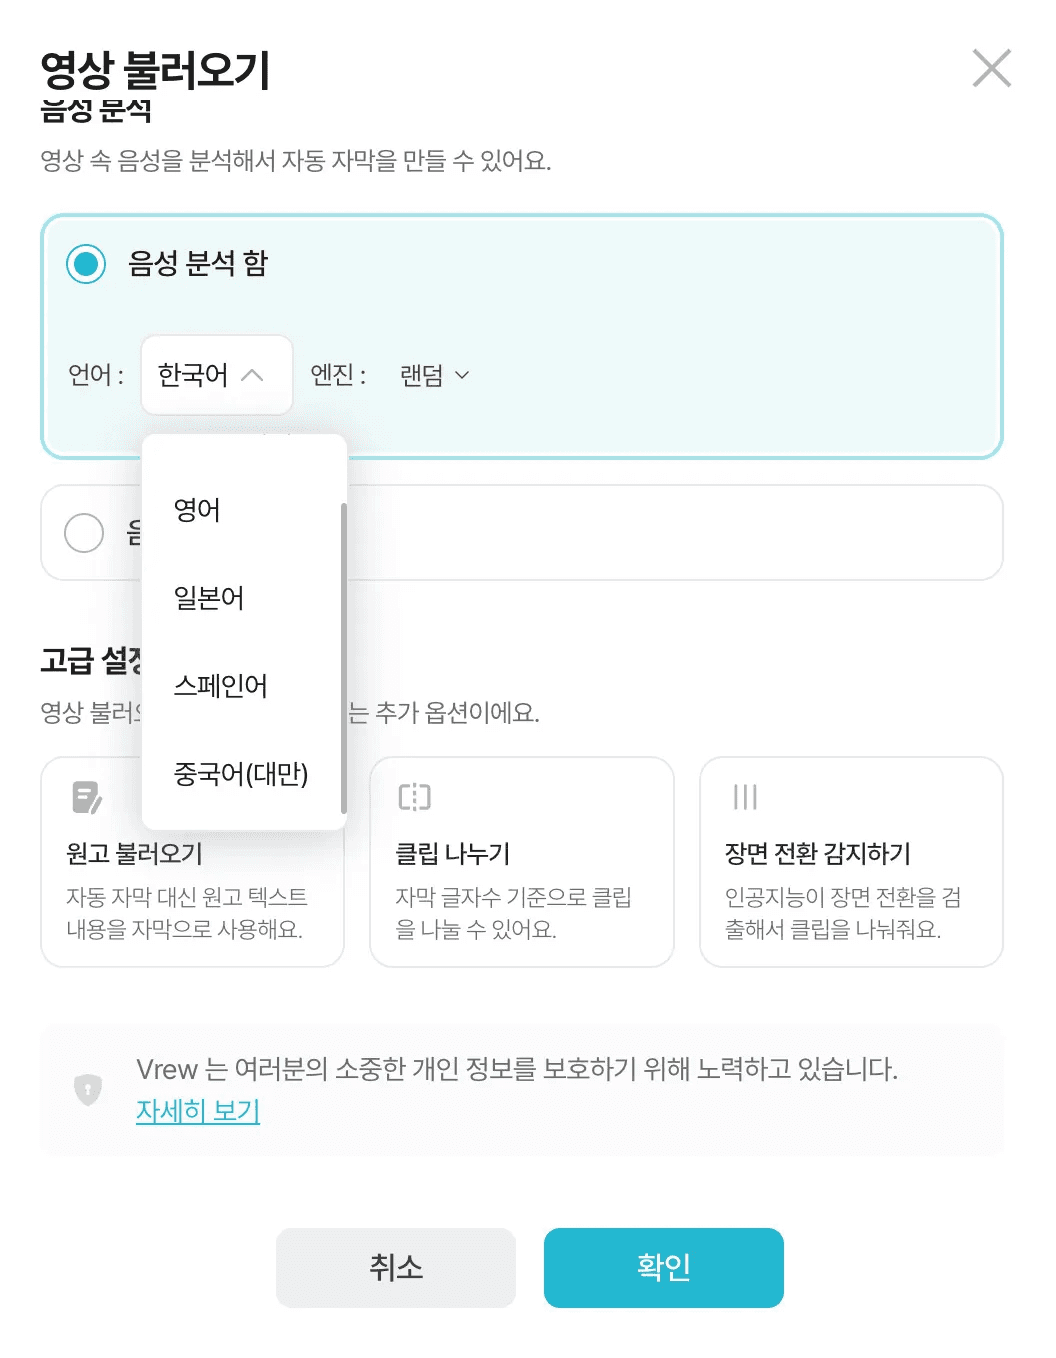Screen dimensions: 1056x1358
Task: Select the 음성 분석 함 radio button
Action: point(86,264)
